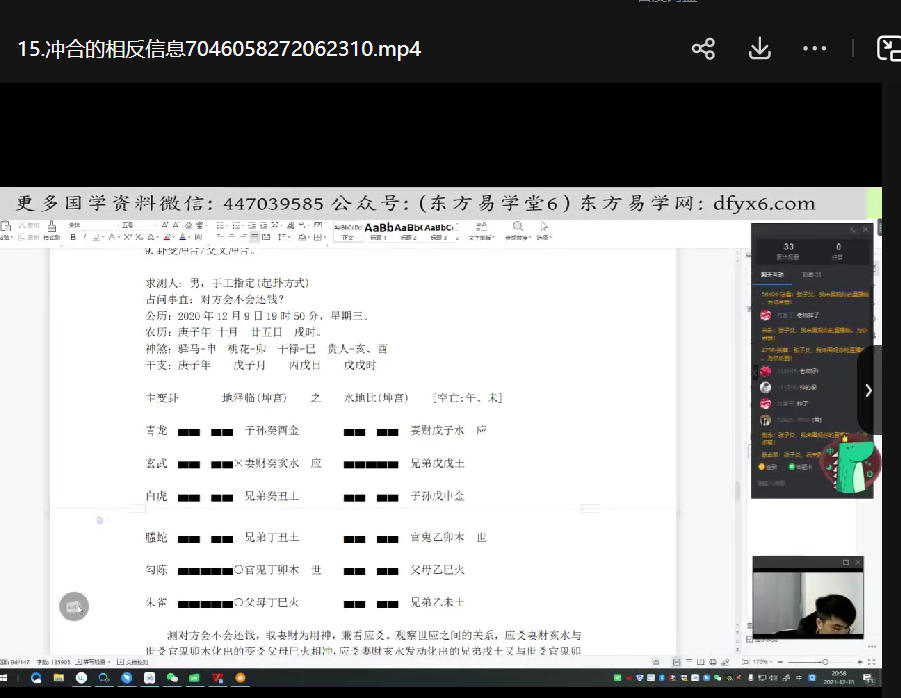
Task: Toggle bold formatting in the ribbon
Action: pyautogui.click(x=73, y=238)
